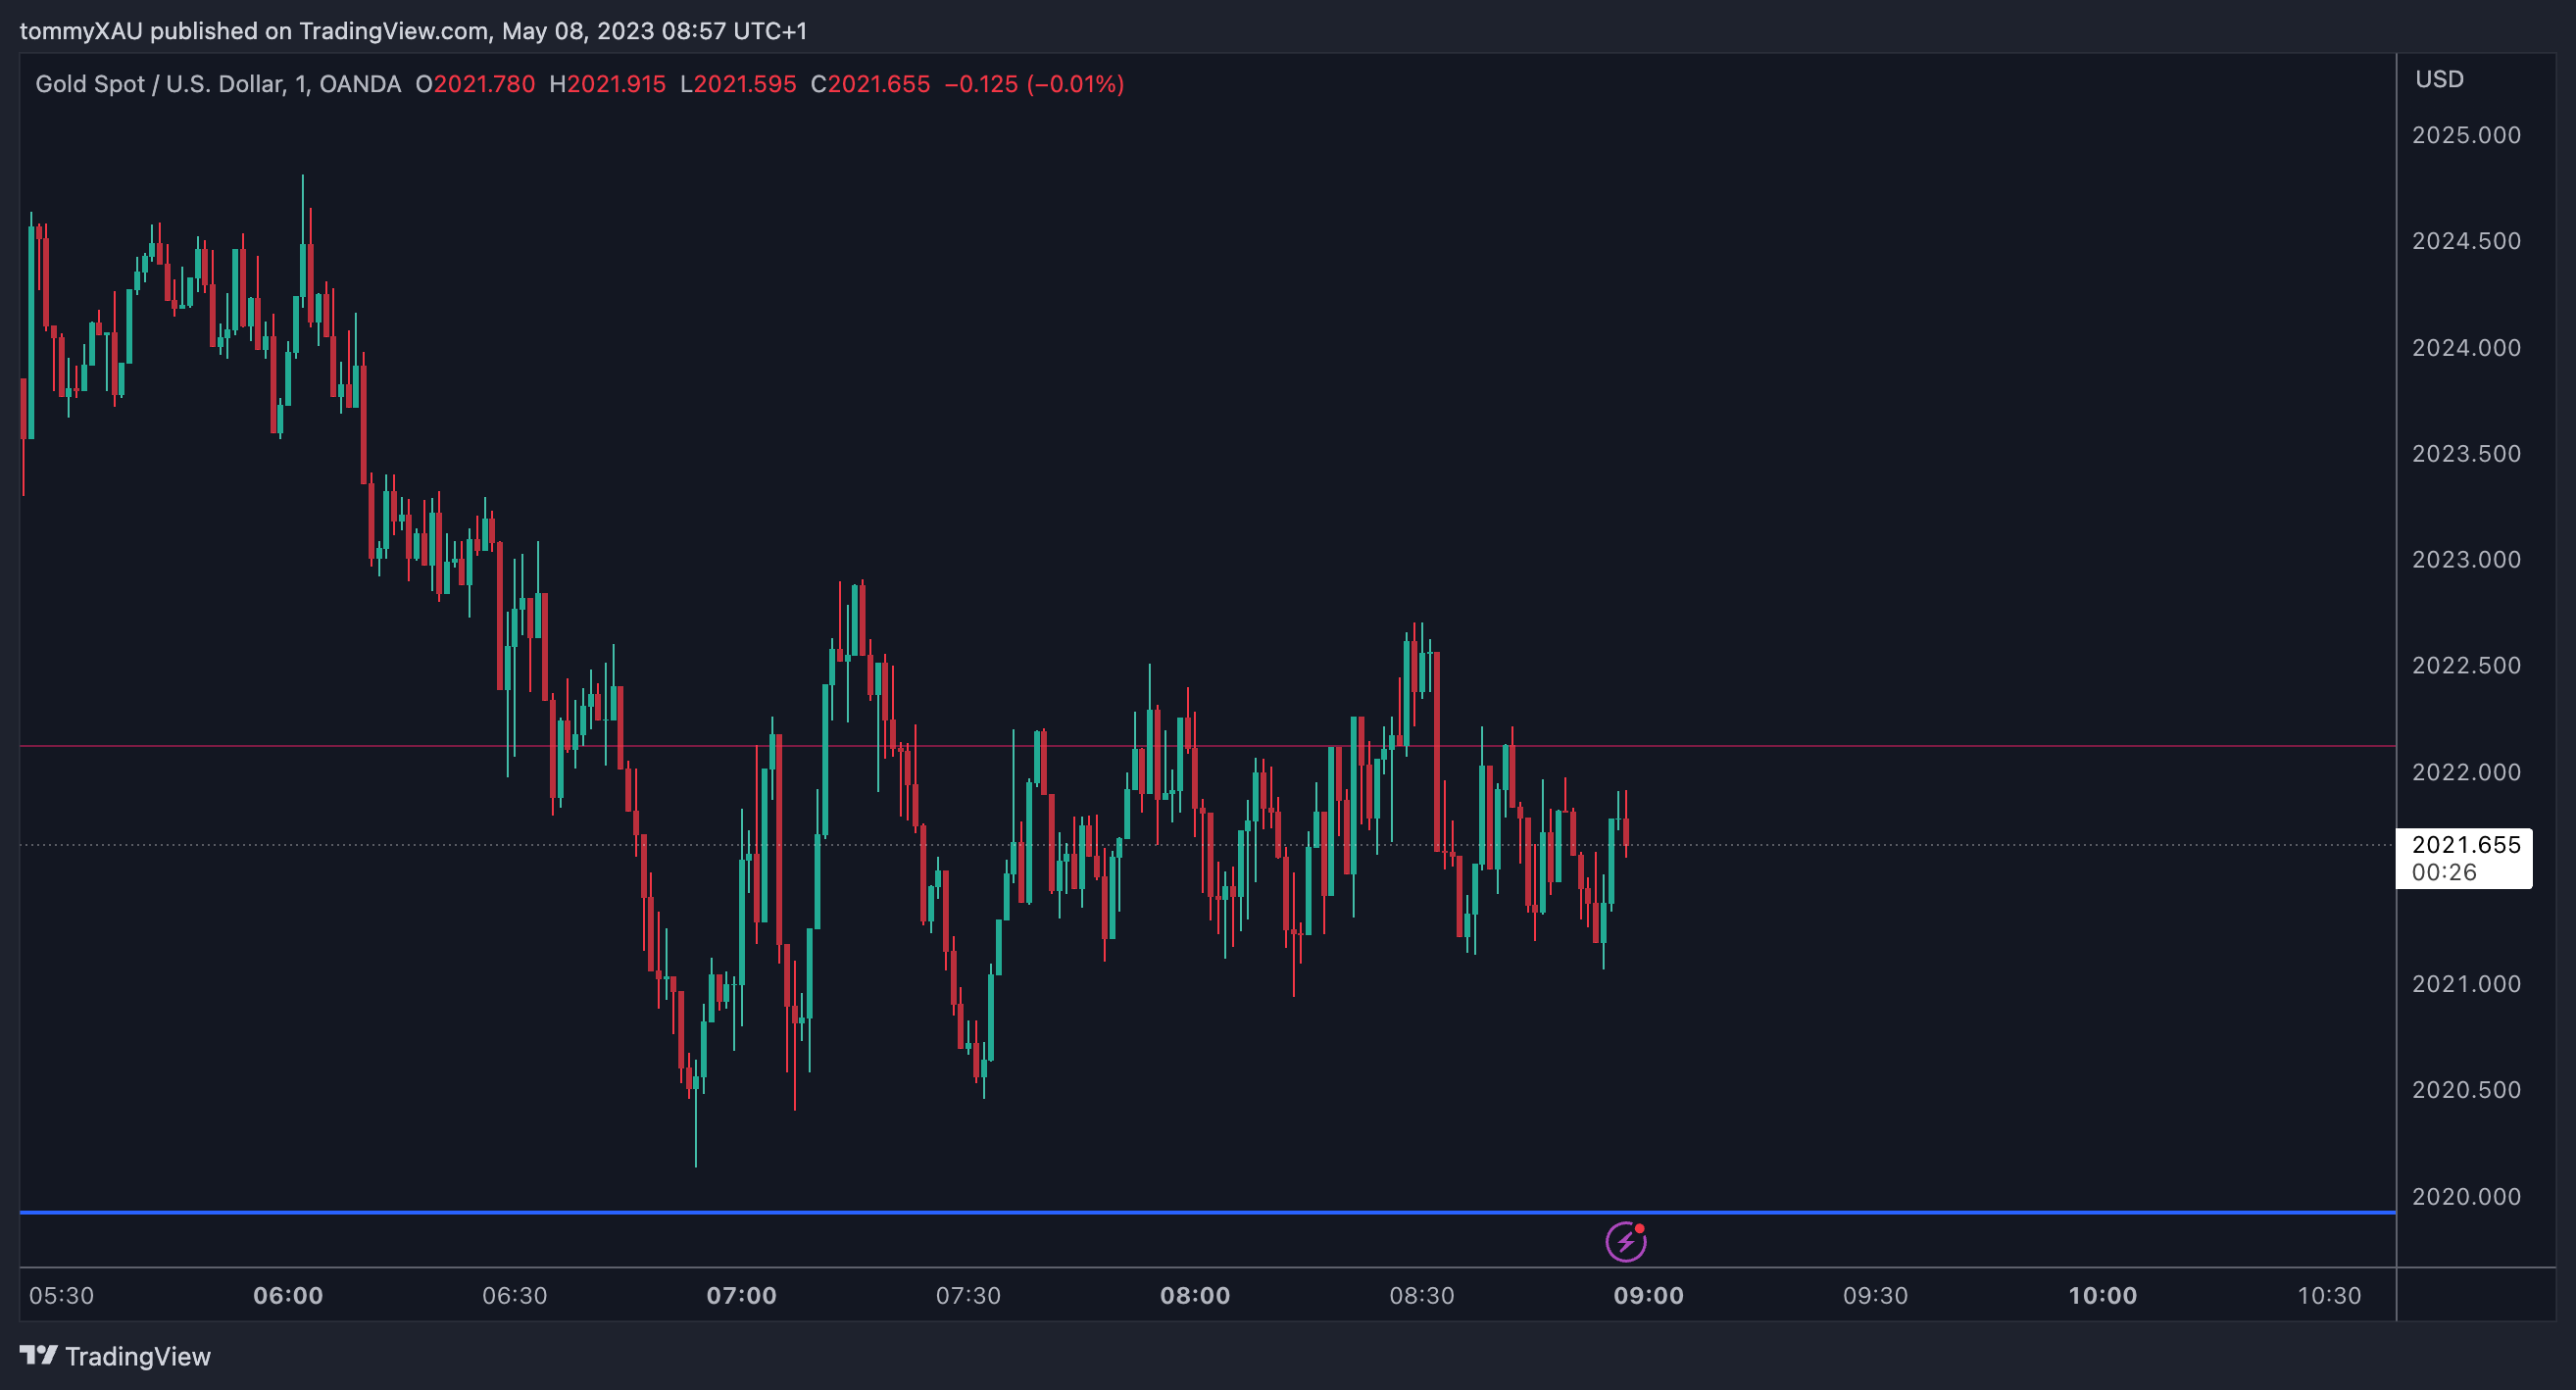
Task: Select the red horizontal line near 2022.1
Action: coord(1207,746)
